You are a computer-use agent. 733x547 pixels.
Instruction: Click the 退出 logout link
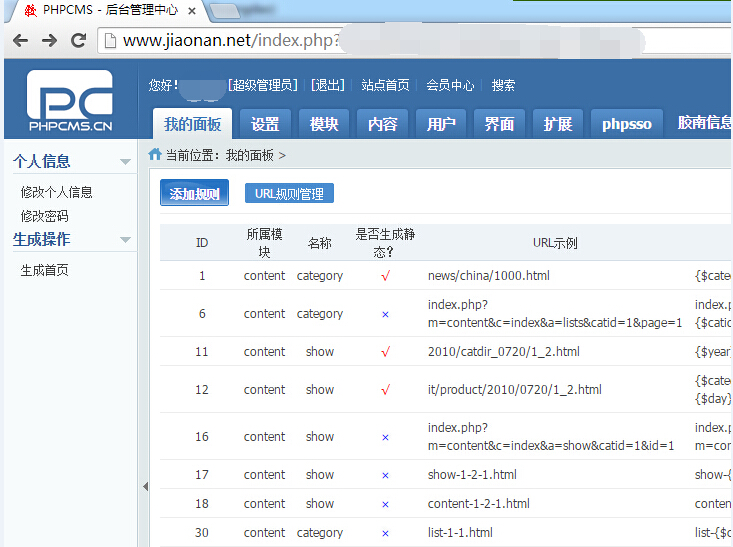point(328,85)
